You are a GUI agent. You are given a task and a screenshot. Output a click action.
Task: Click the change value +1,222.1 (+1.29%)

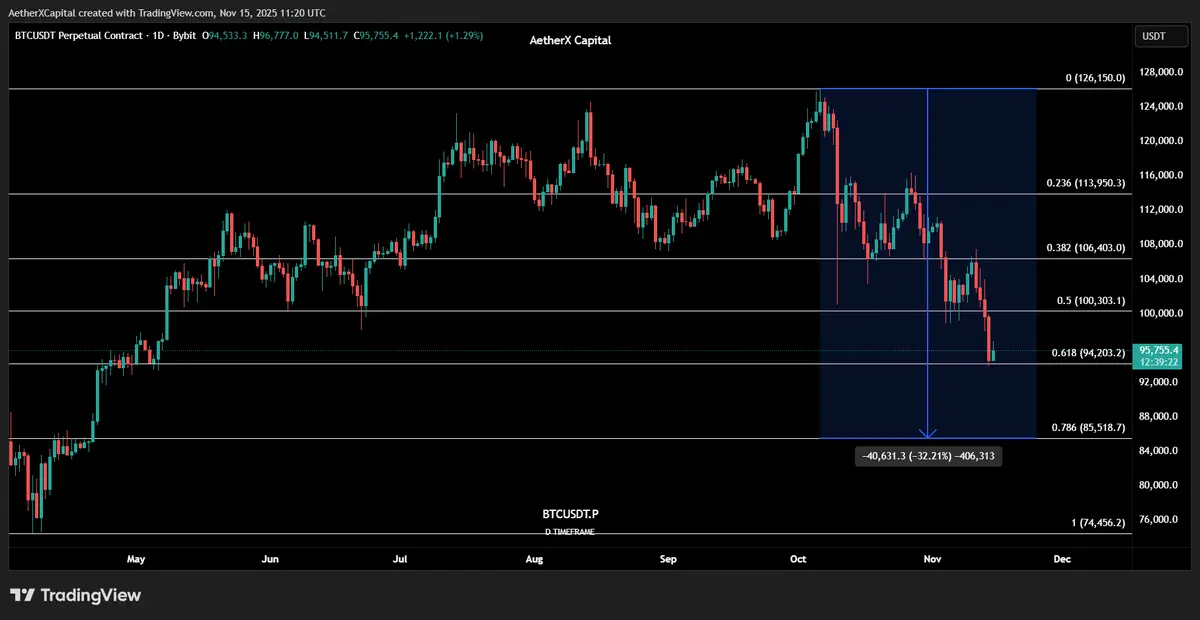[443, 36]
